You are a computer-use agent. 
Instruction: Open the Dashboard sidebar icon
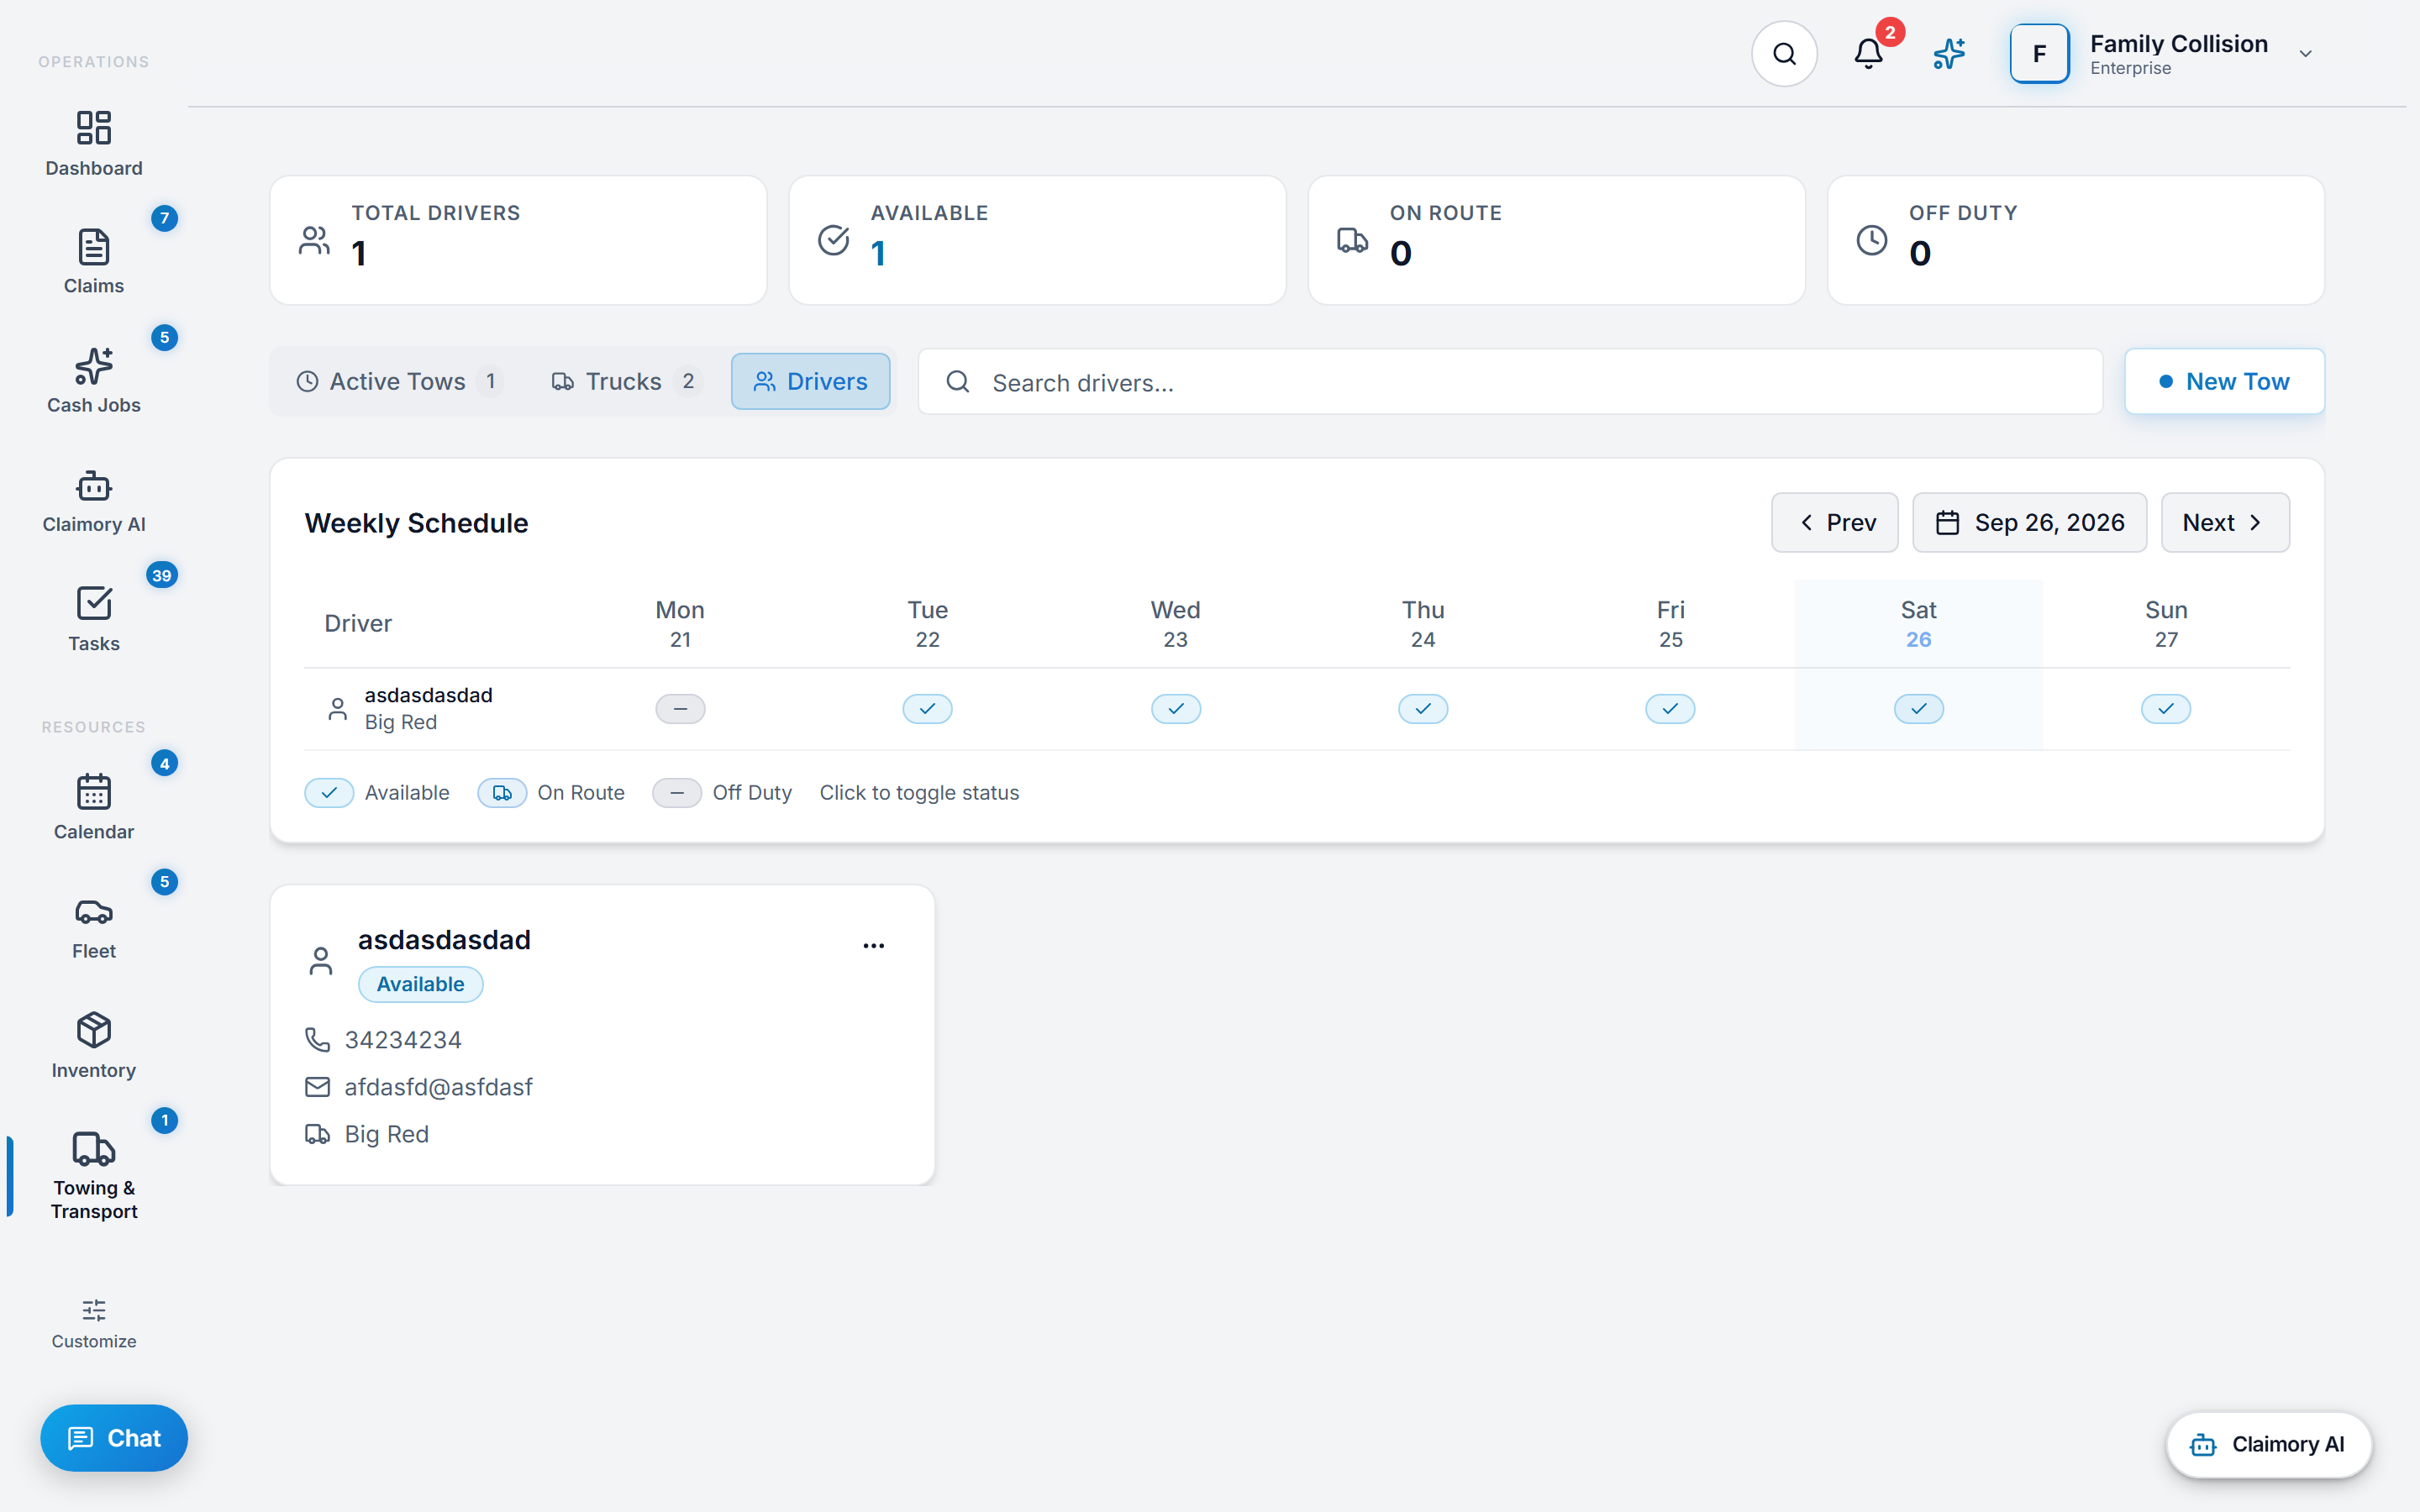94,144
